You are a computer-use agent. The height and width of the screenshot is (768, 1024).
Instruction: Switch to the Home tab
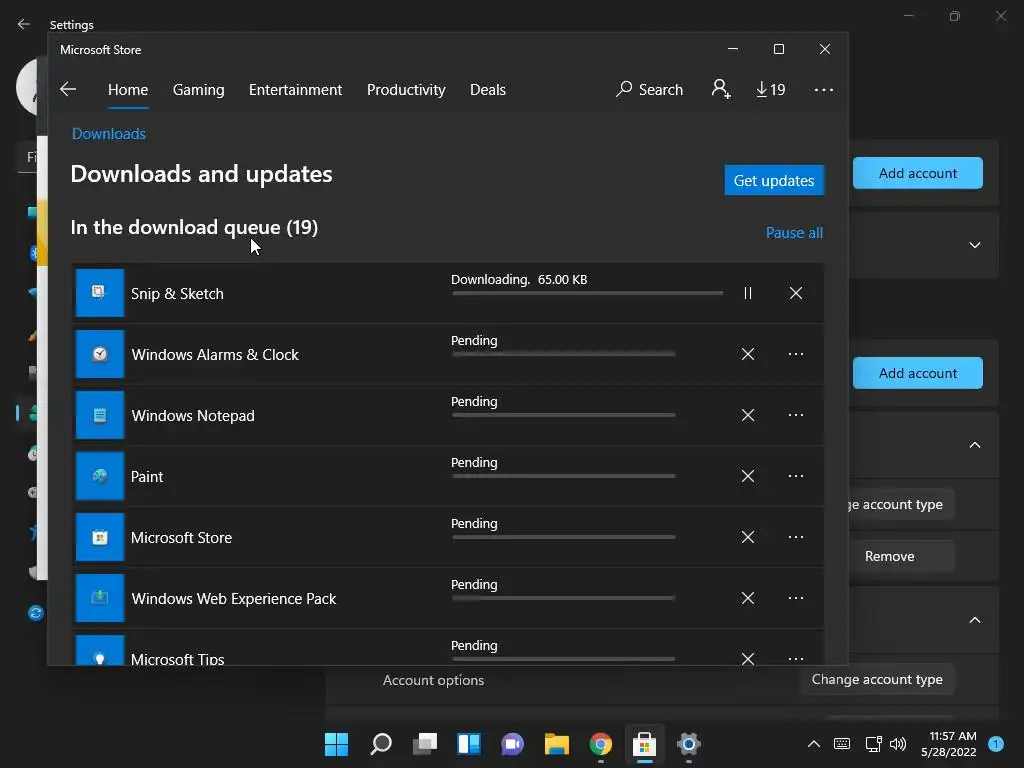point(128,89)
